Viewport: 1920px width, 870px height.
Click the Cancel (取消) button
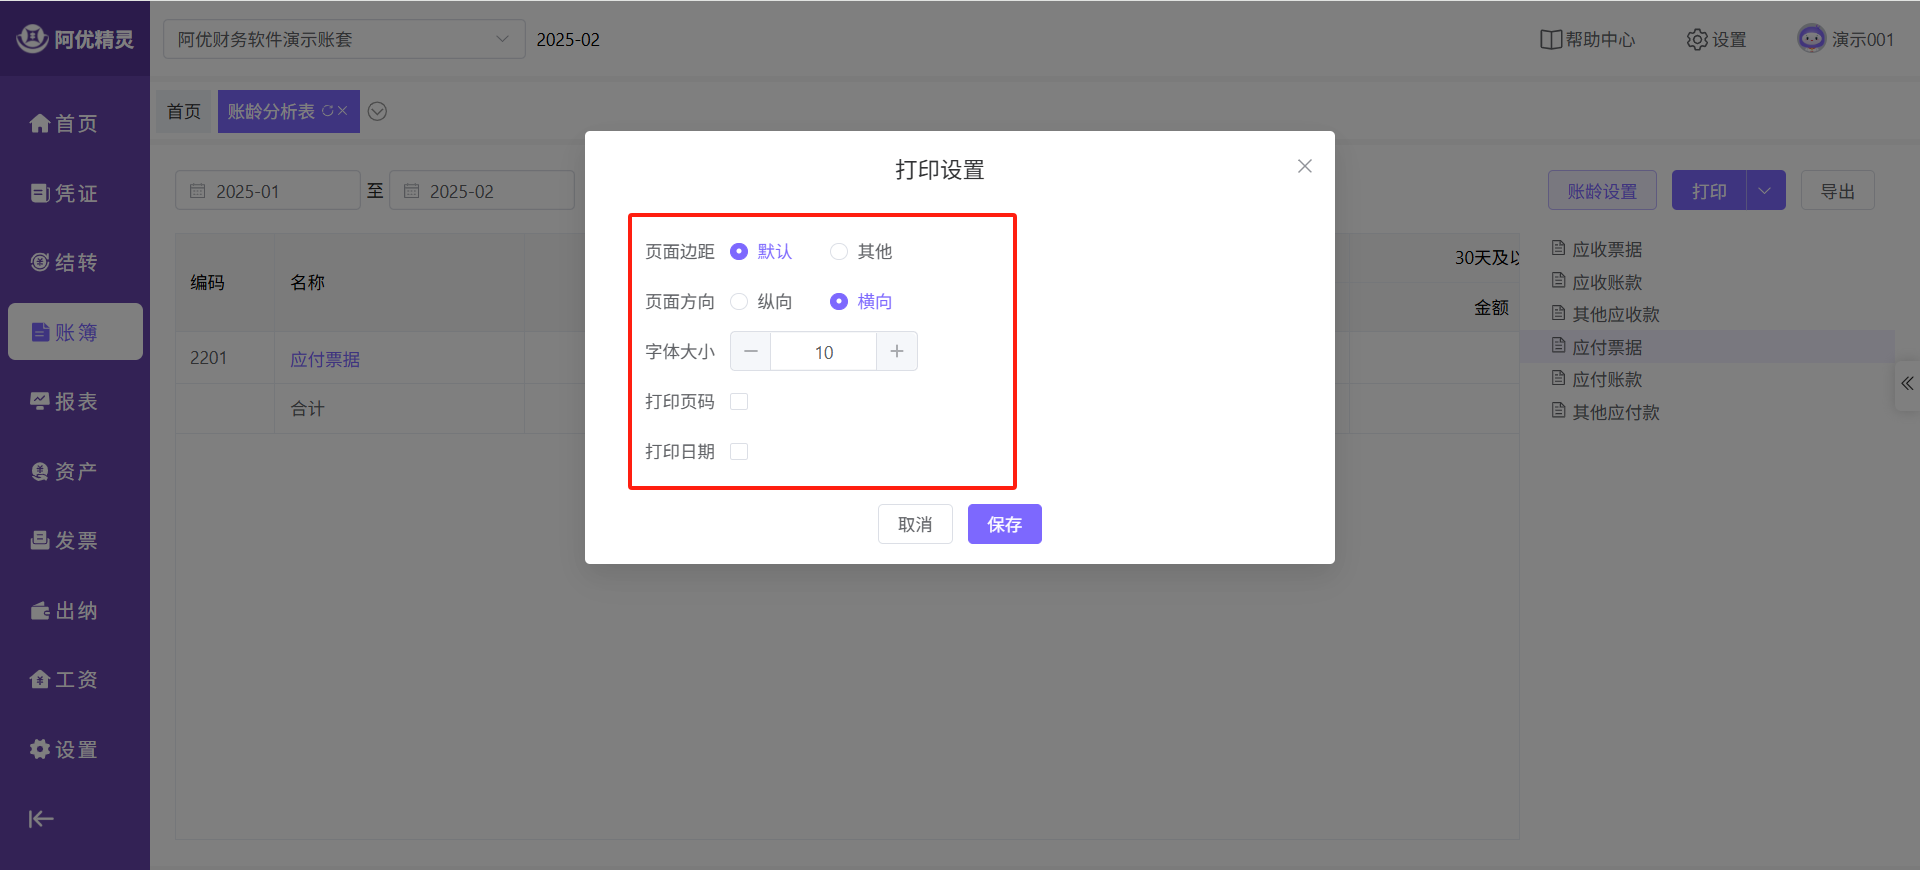(914, 525)
